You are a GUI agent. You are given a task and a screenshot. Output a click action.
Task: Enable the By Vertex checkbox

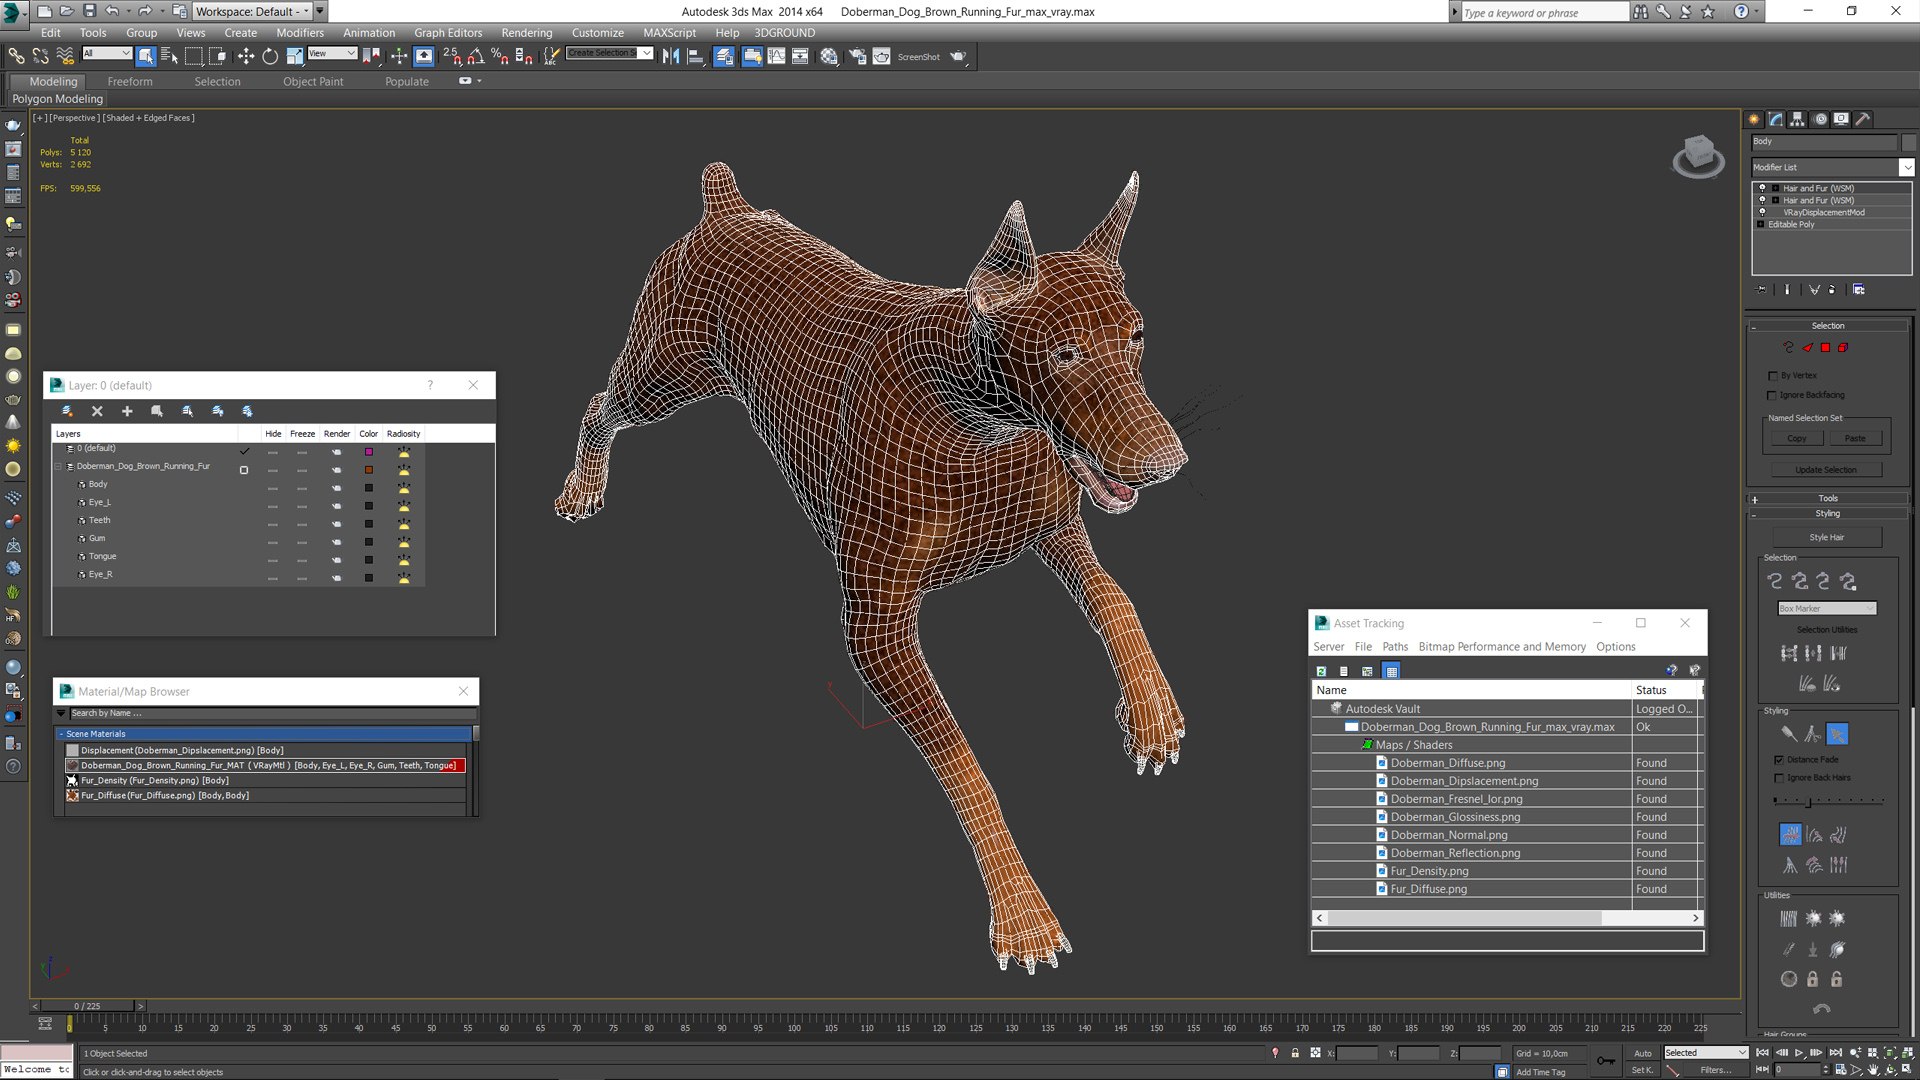click(1772, 376)
